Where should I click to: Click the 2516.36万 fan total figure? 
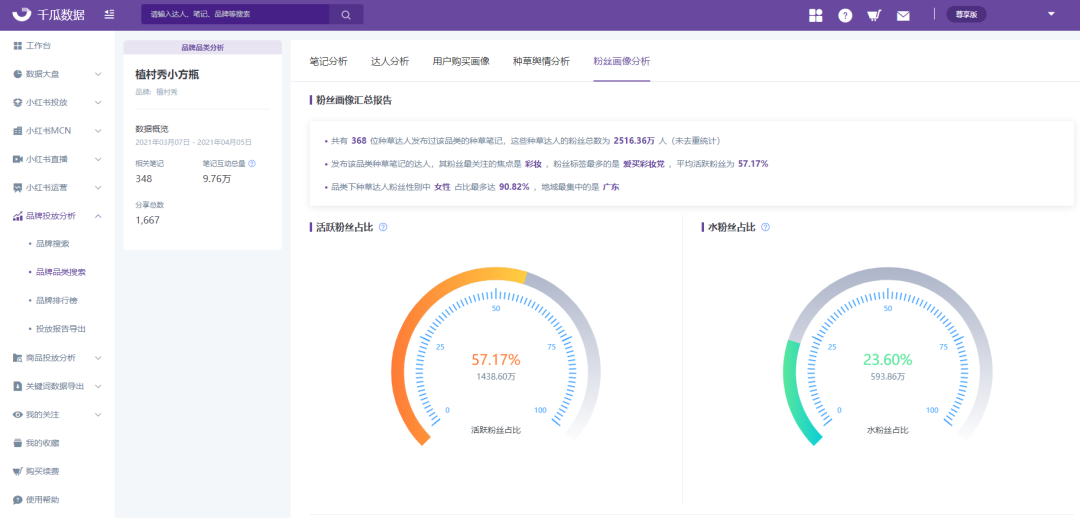click(x=634, y=141)
